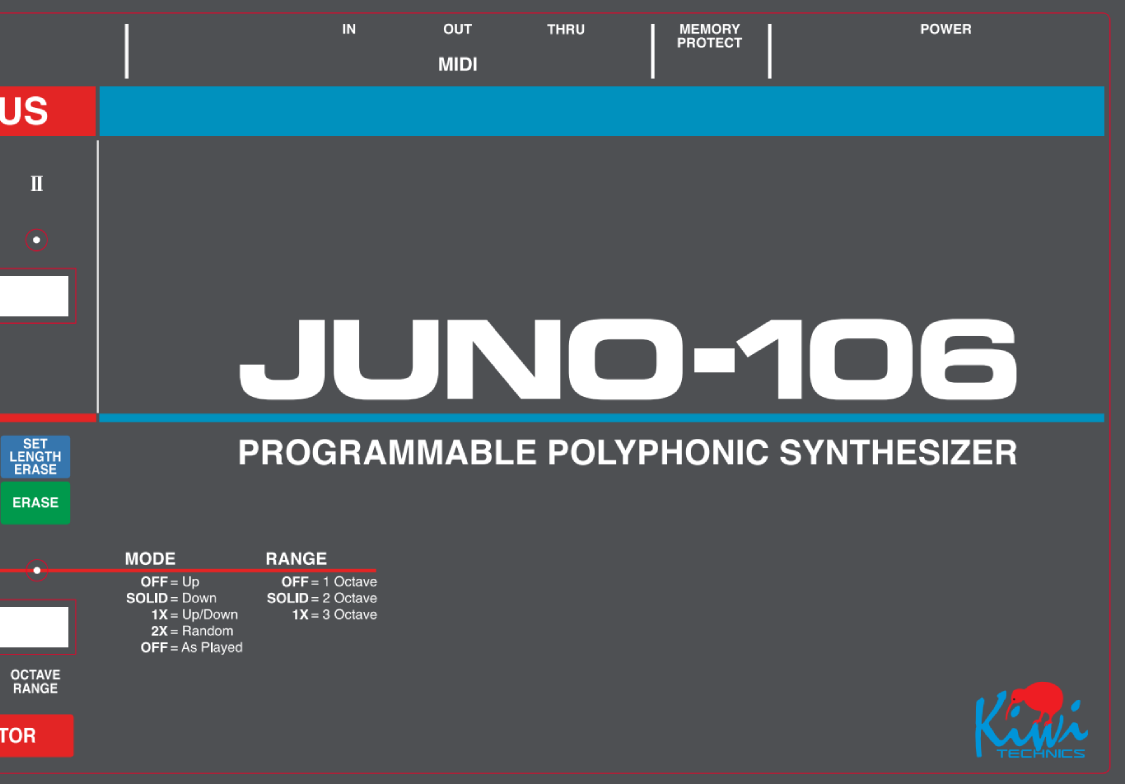Click the 'SOLID = Down' mode entry
Image resolution: width=1125 pixels, height=784 pixels.
[x=171, y=598]
